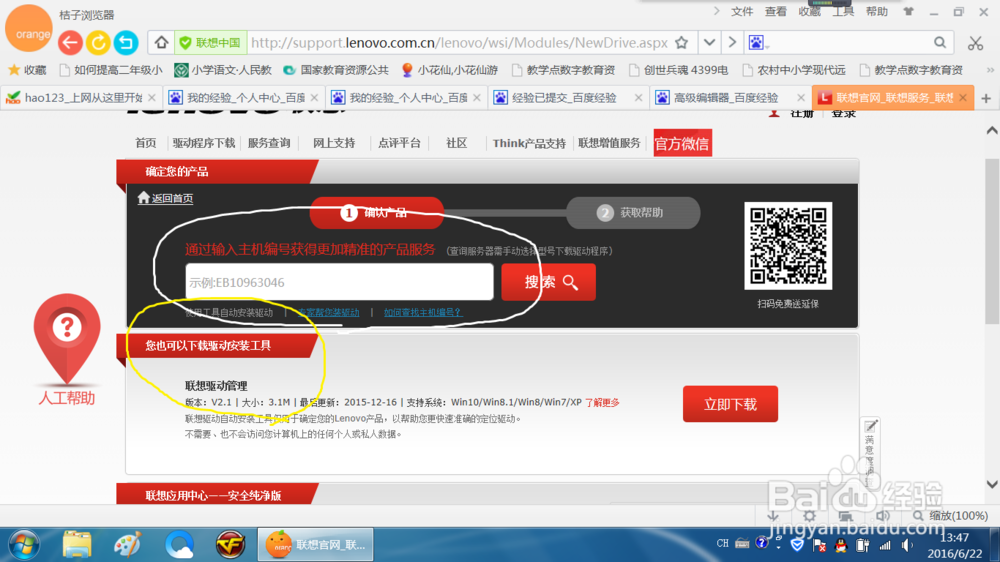Click the 返回首页 link
1000x562 pixels.
point(172,198)
